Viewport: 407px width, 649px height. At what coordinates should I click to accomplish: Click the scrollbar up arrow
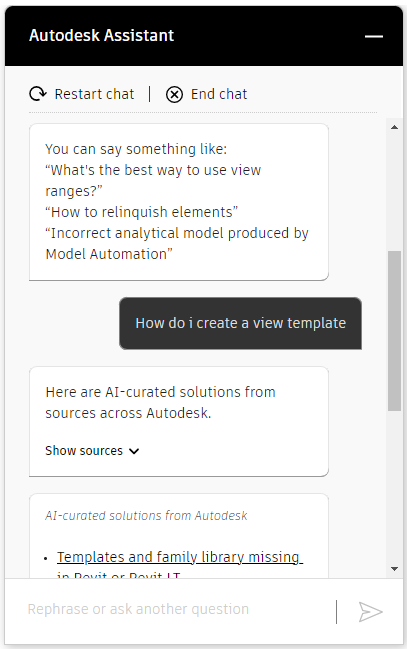pyautogui.click(x=394, y=127)
